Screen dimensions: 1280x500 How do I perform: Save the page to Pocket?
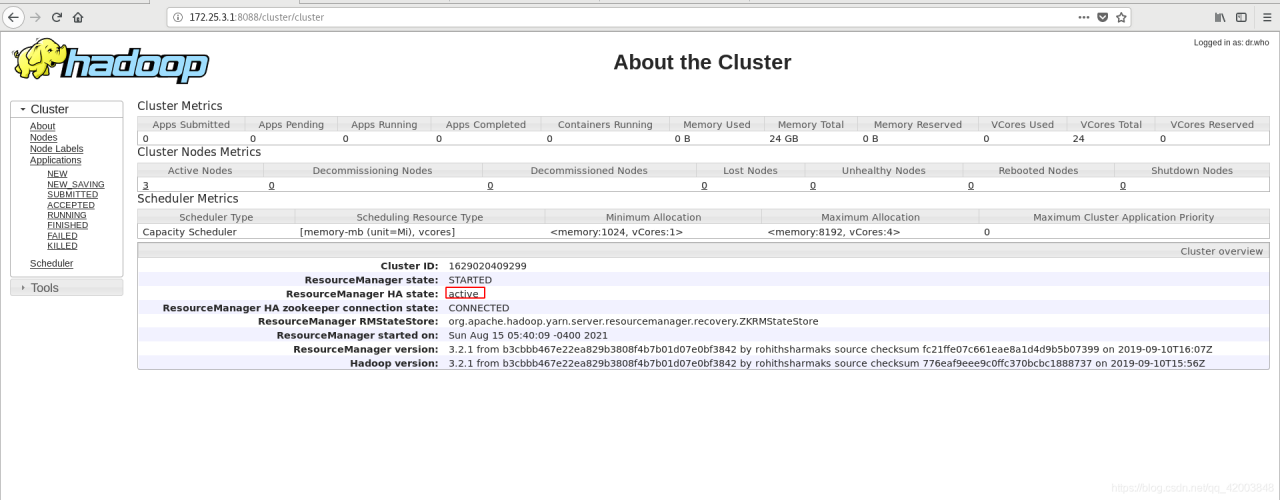[x=1103, y=17]
